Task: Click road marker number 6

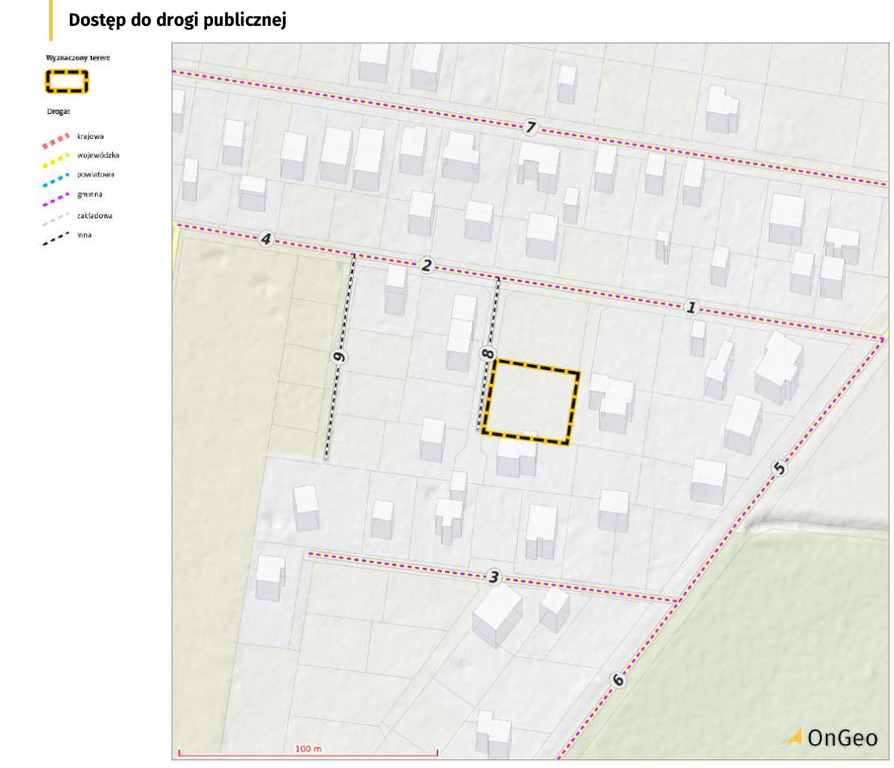Action: (x=618, y=681)
